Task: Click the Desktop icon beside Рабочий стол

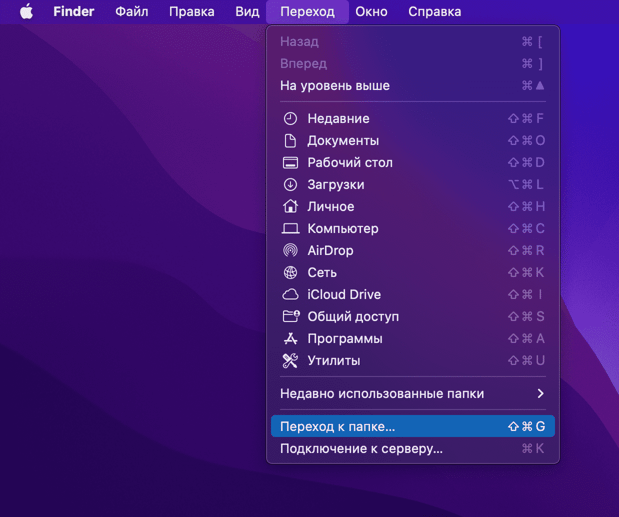Action: pyautogui.click(x=290, y=163)
